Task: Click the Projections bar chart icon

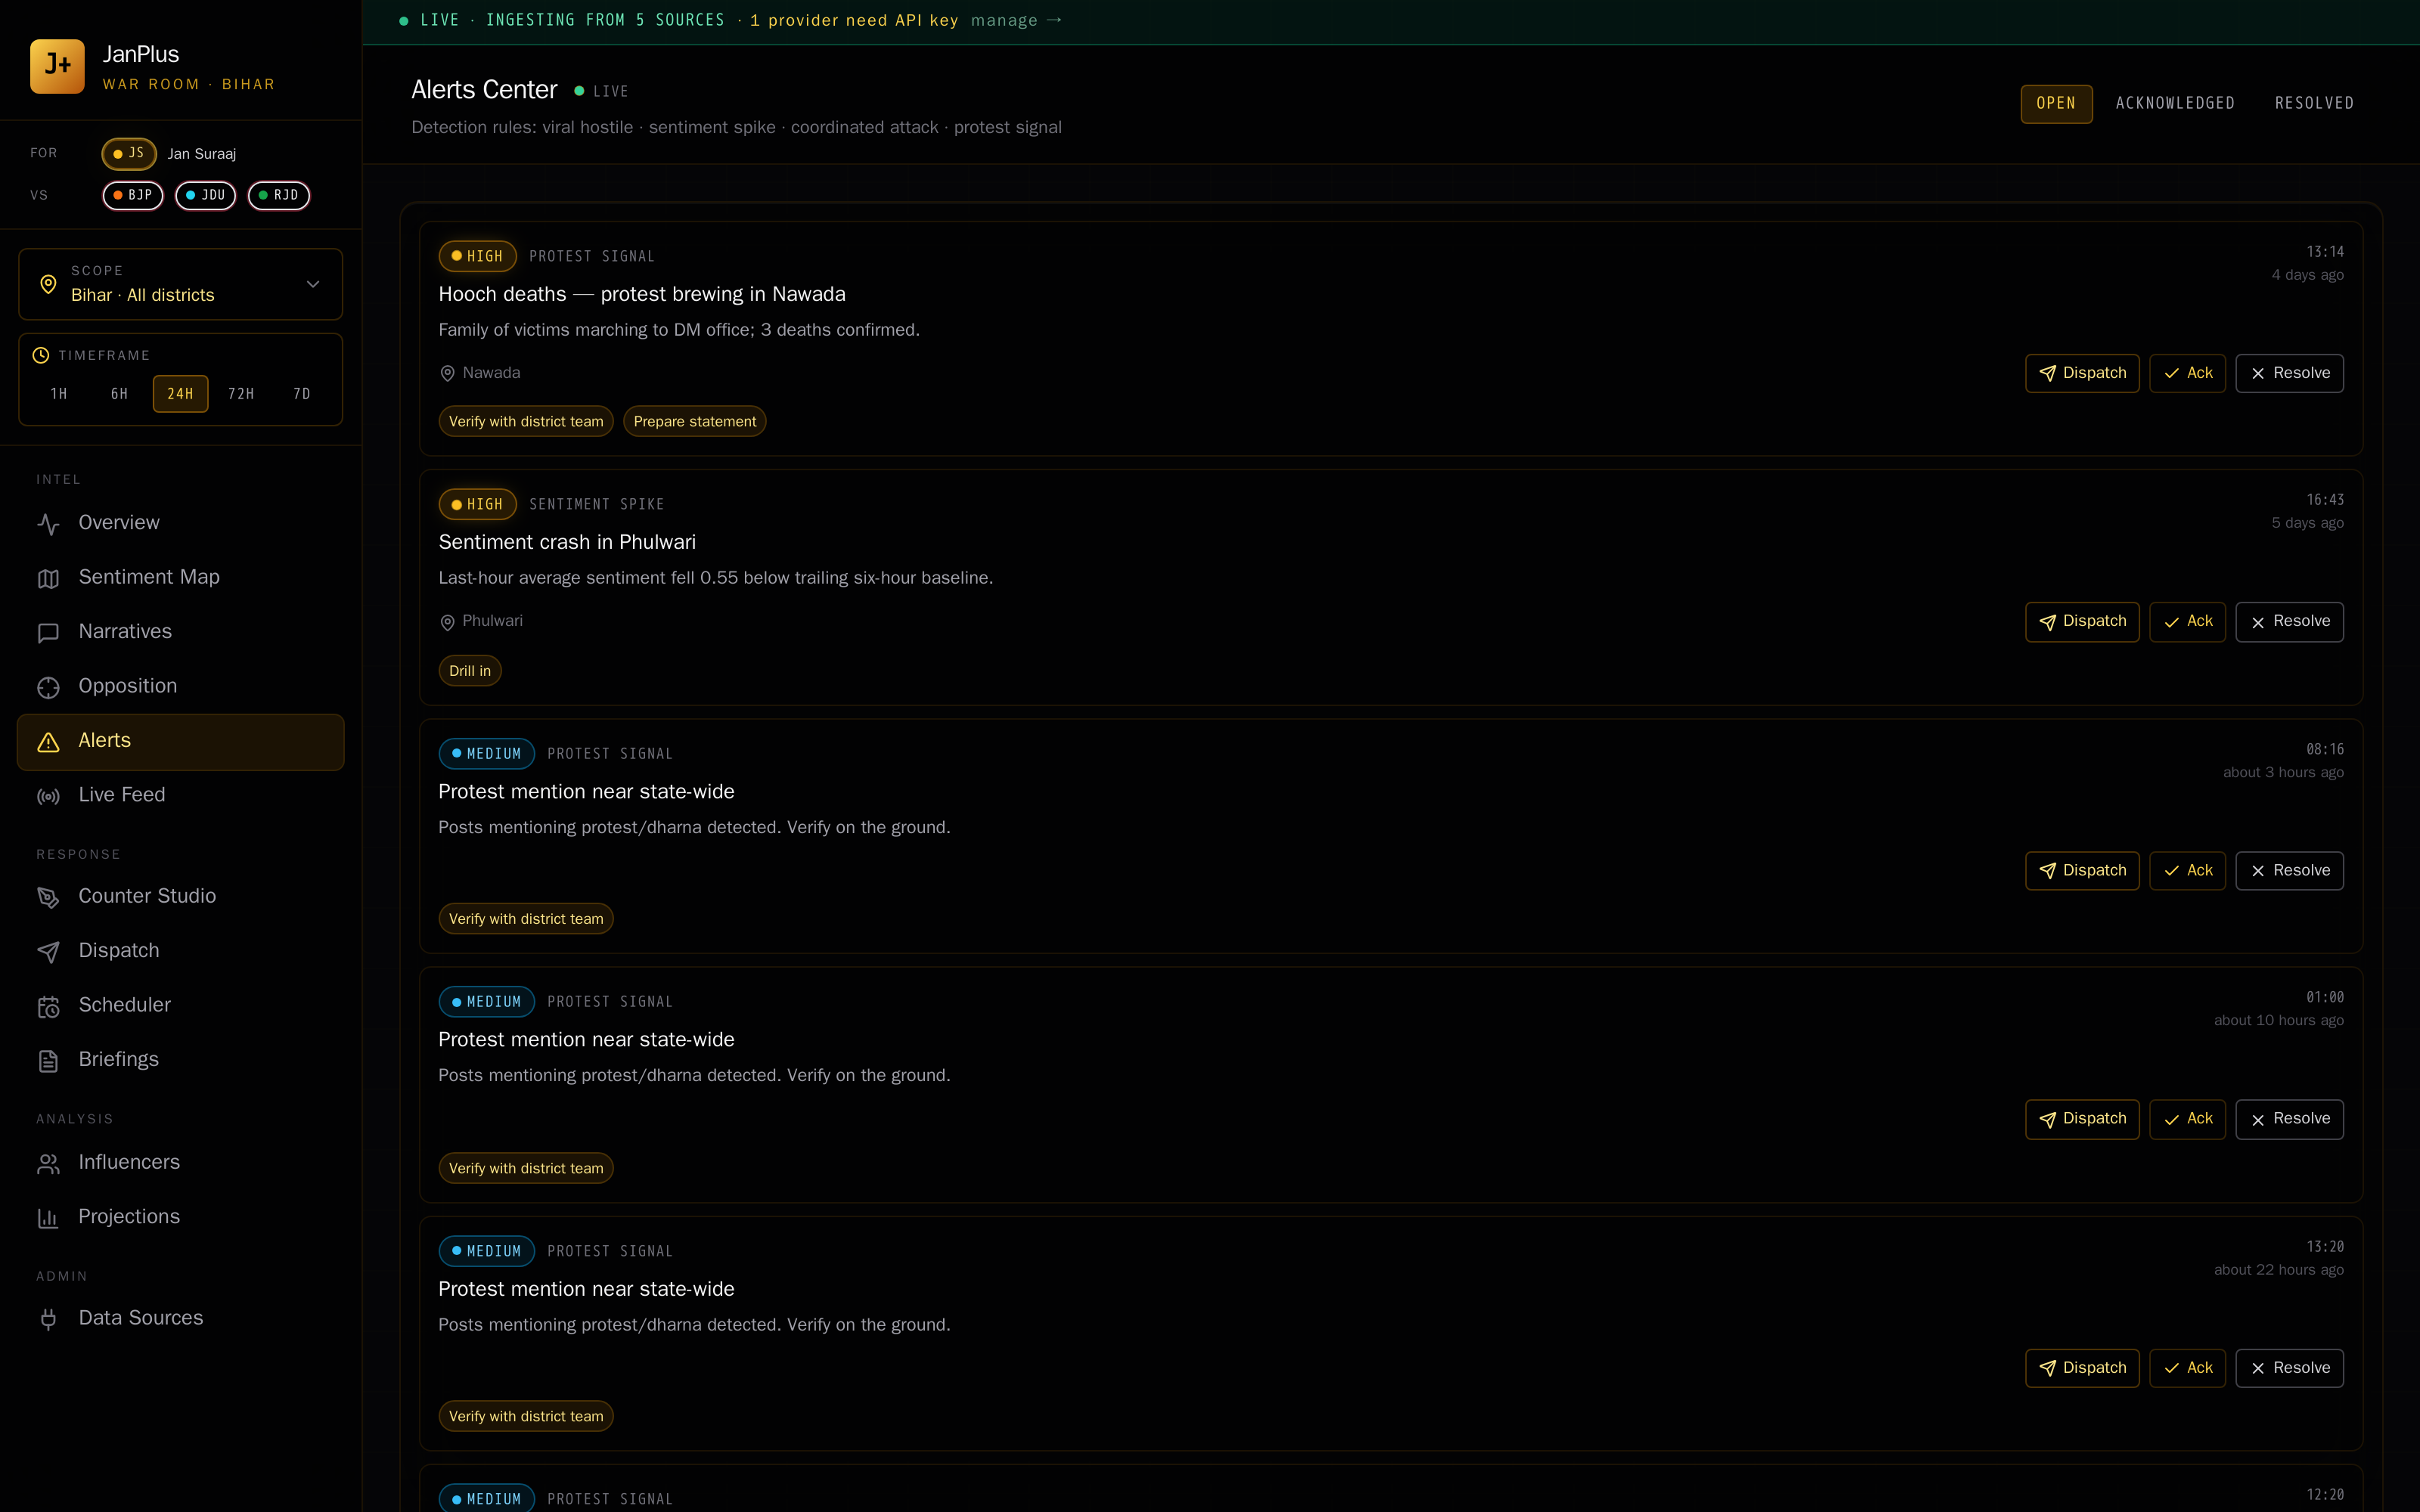Action: coord(48,1218)
